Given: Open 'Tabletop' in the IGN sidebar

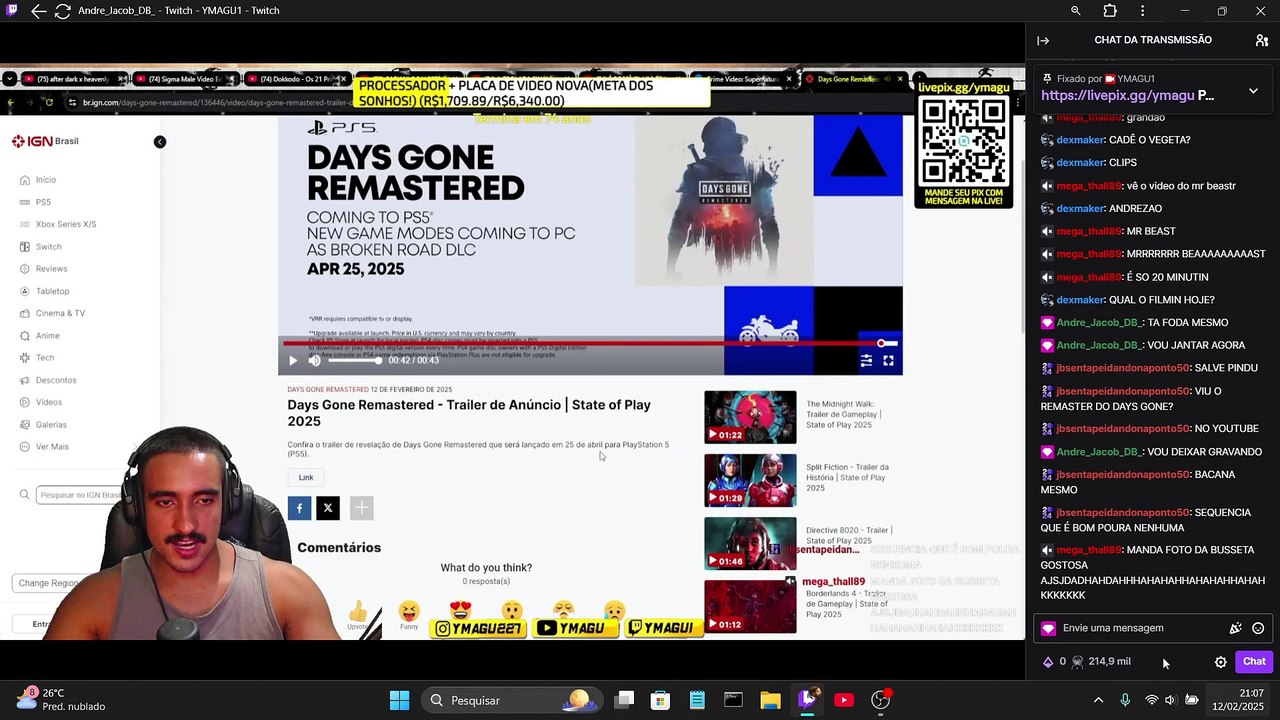Looking at the screenshot, I should 53,291.
